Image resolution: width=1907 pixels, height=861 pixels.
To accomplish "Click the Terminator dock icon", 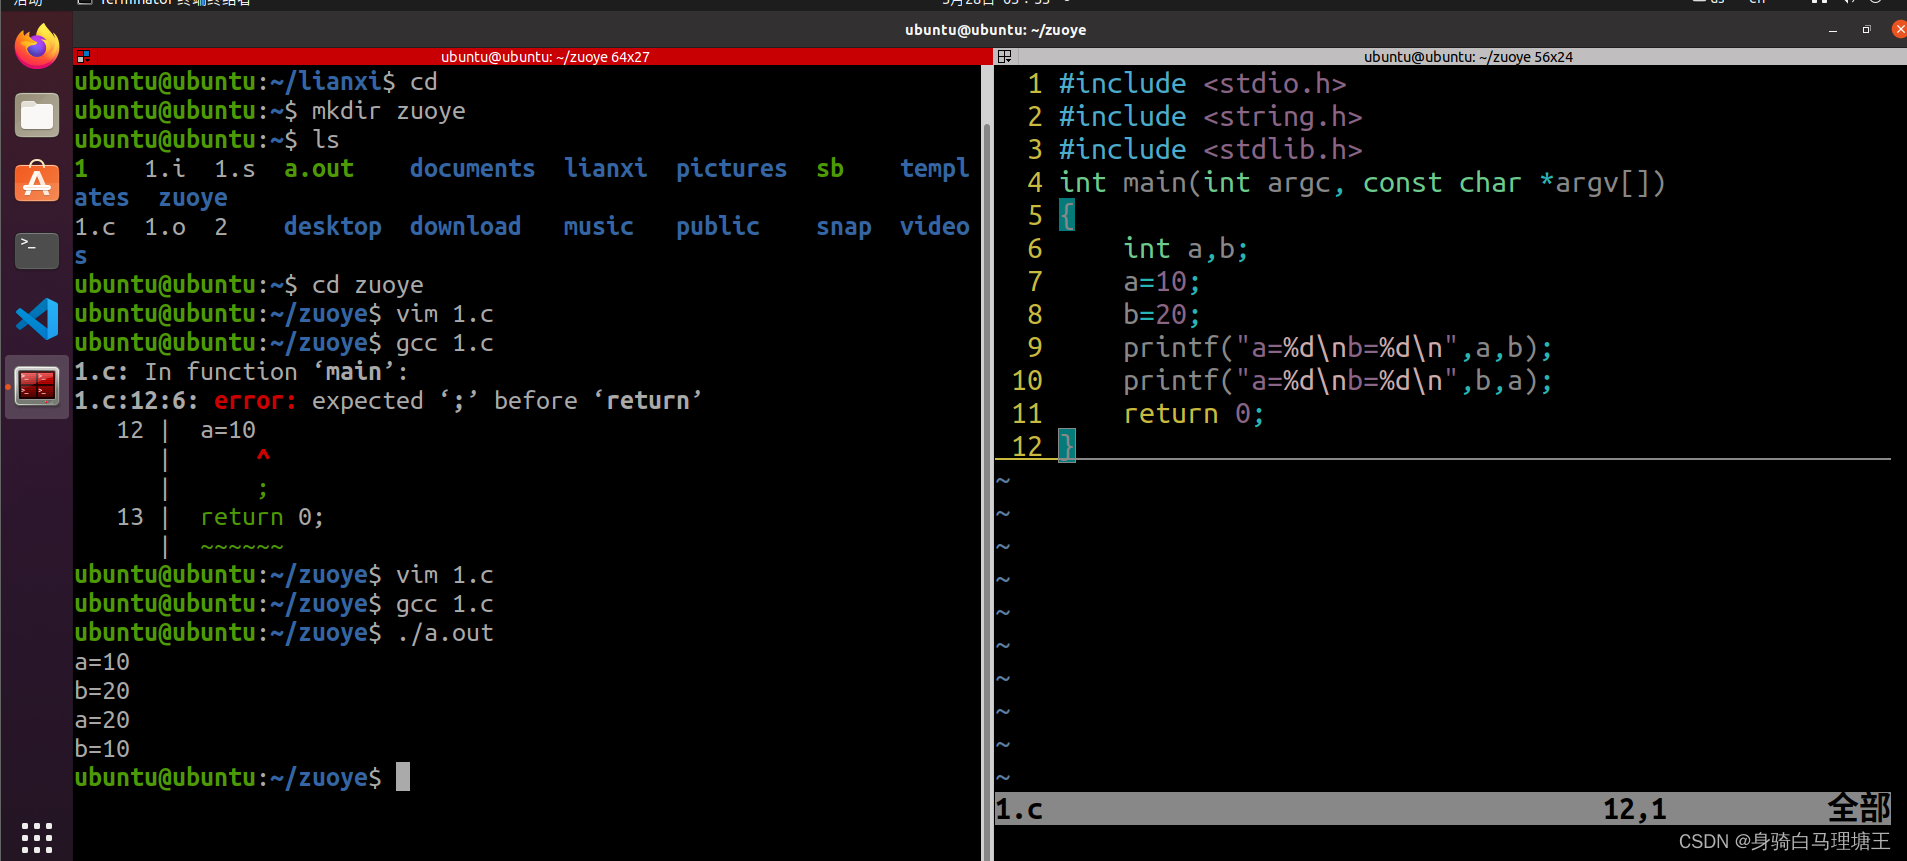I will (x=37, y=386).
